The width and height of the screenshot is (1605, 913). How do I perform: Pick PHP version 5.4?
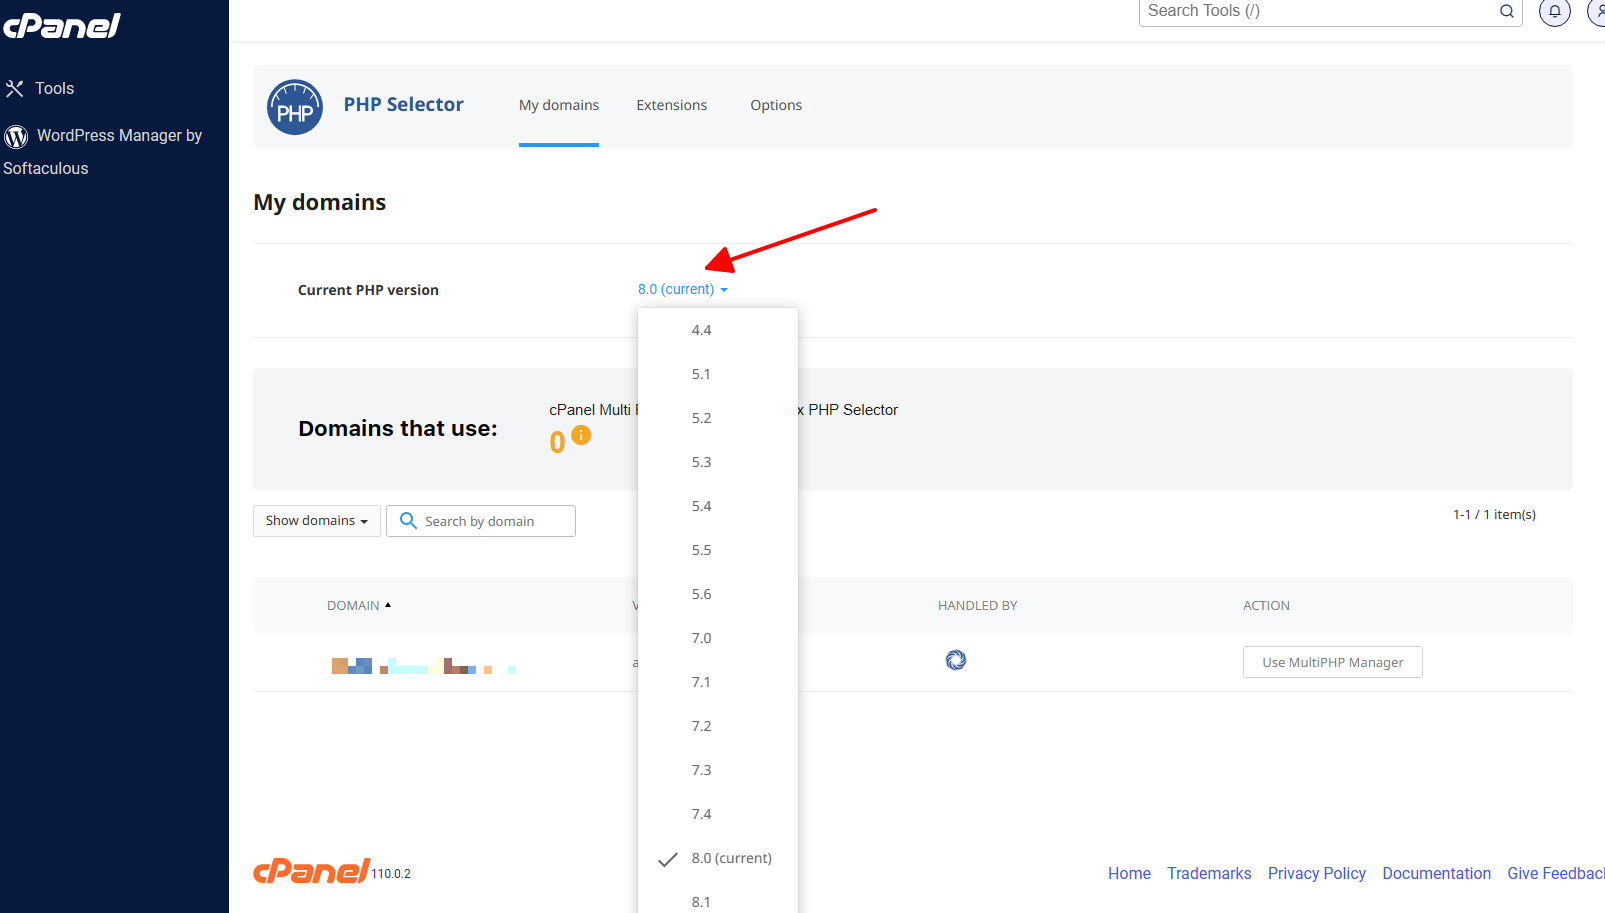coord(718,506)
